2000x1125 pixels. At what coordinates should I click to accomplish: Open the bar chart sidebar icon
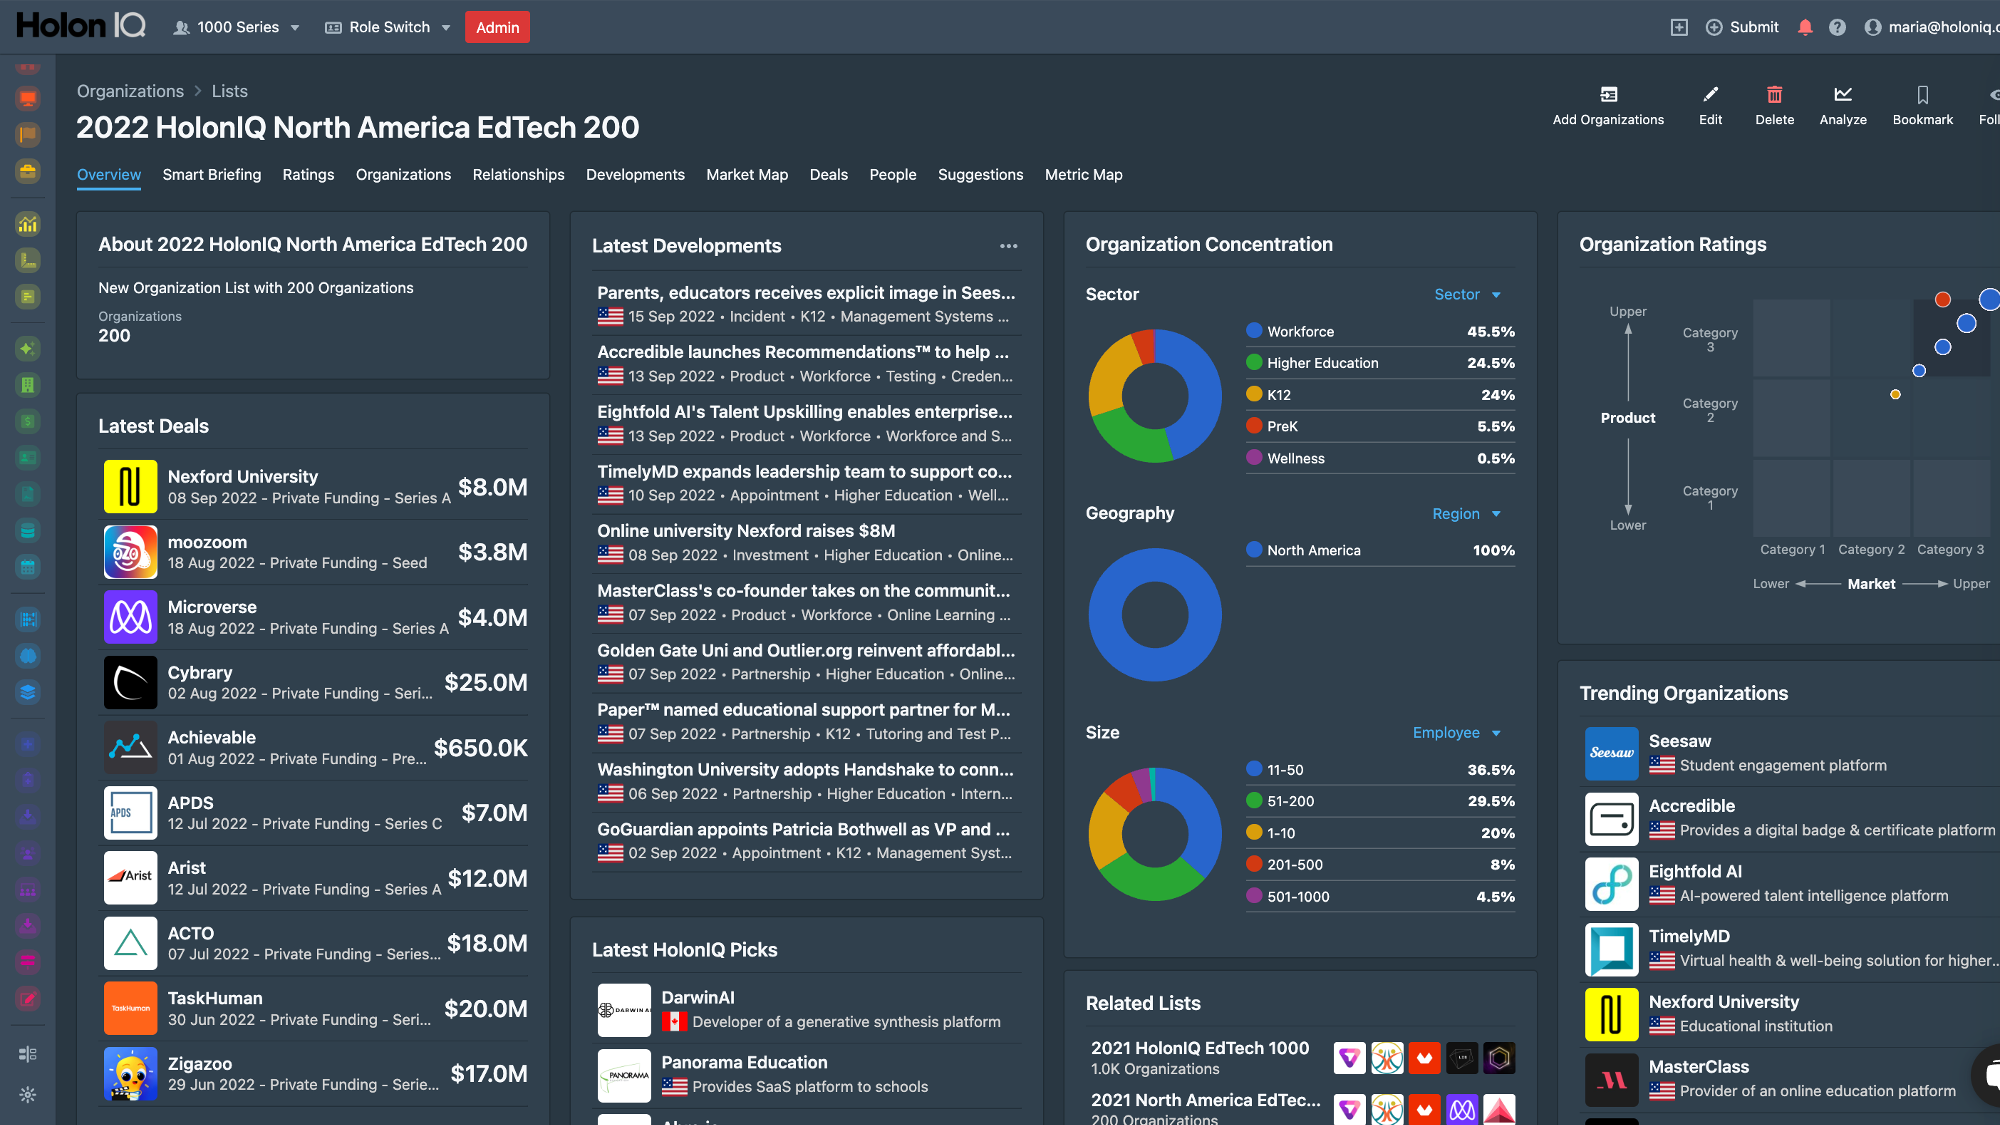point(28,224)
